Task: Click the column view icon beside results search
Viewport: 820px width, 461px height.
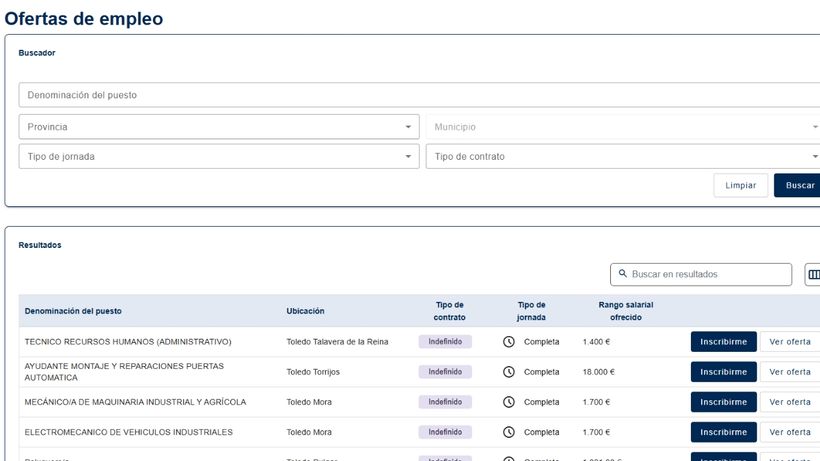Action: [x=812, y=274]
